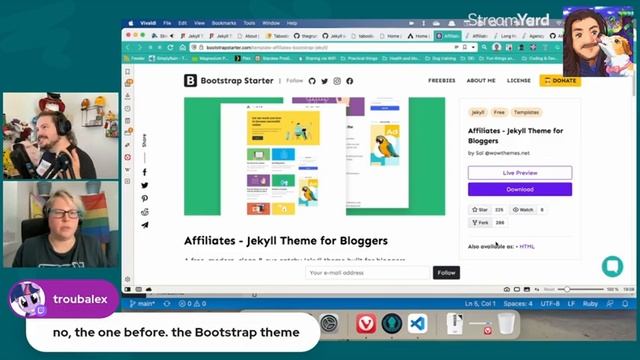
Task: Open the Instagram icon in the site header
Action: [x=337, y=81]
